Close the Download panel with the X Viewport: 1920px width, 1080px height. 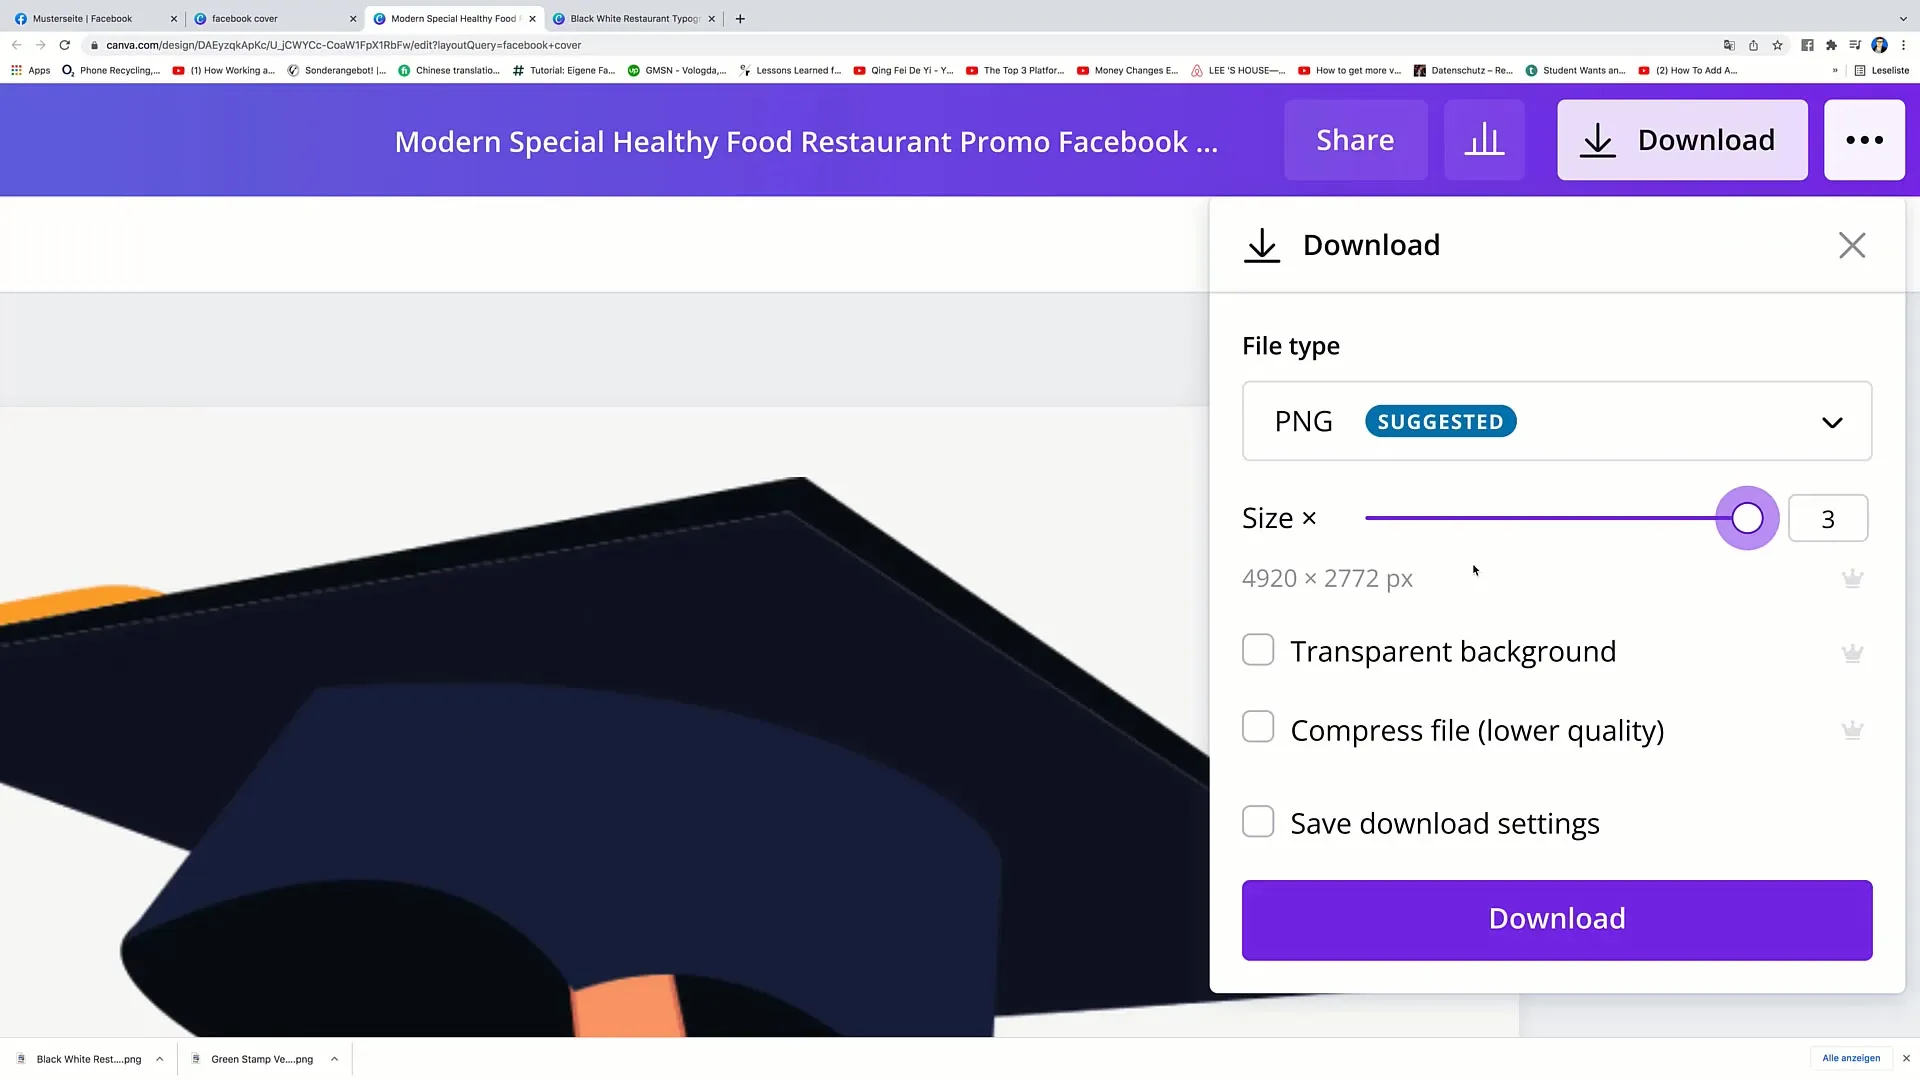1852,245
